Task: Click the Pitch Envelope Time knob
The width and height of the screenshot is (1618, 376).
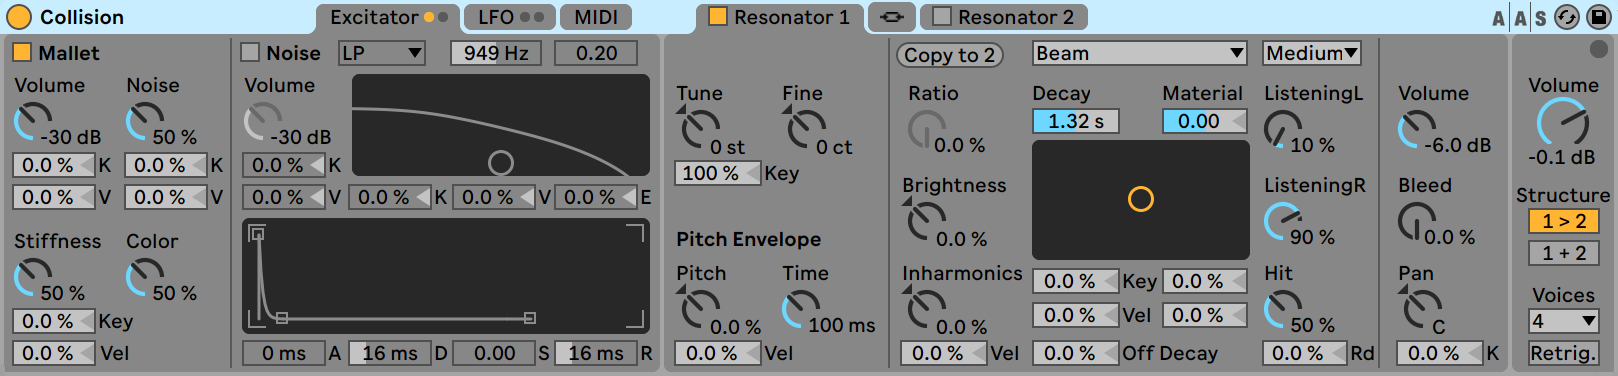Action: coord(801,310)
